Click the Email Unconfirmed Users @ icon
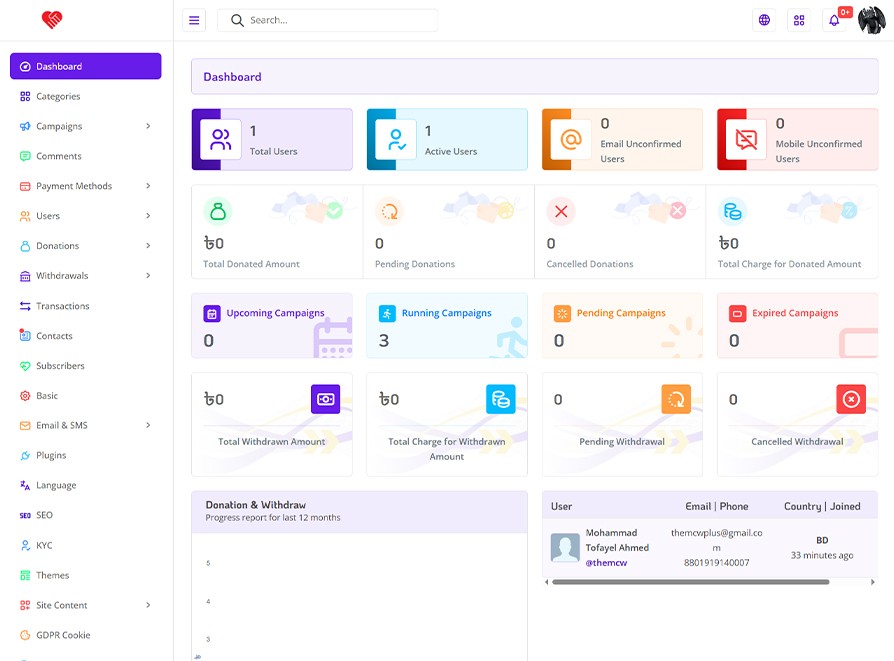 [571, 140]
